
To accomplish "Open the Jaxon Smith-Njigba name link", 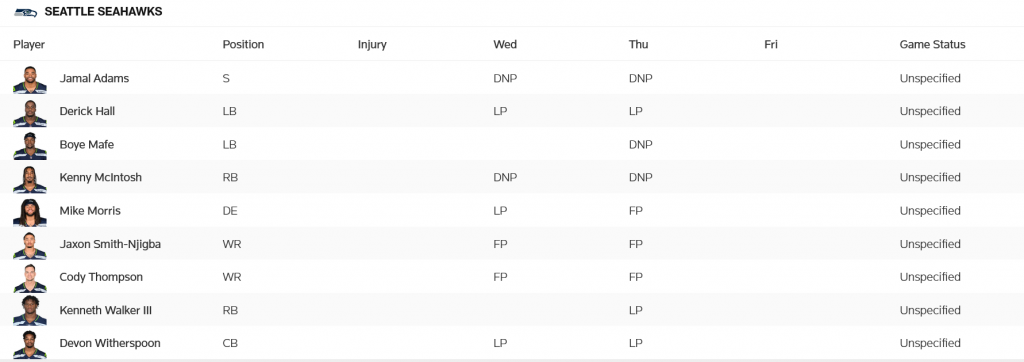I will (110, 244).
